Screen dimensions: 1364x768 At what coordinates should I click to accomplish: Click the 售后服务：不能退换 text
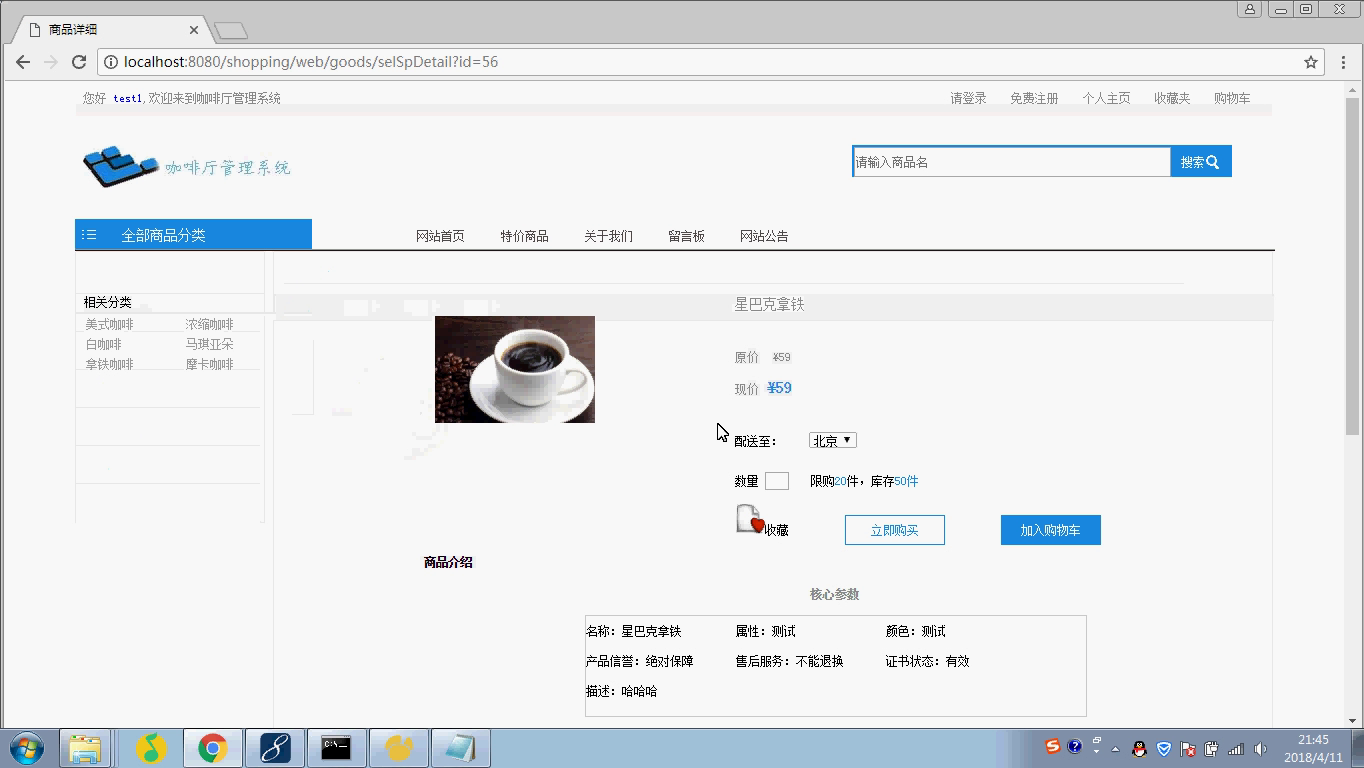[x=789, y=661]
